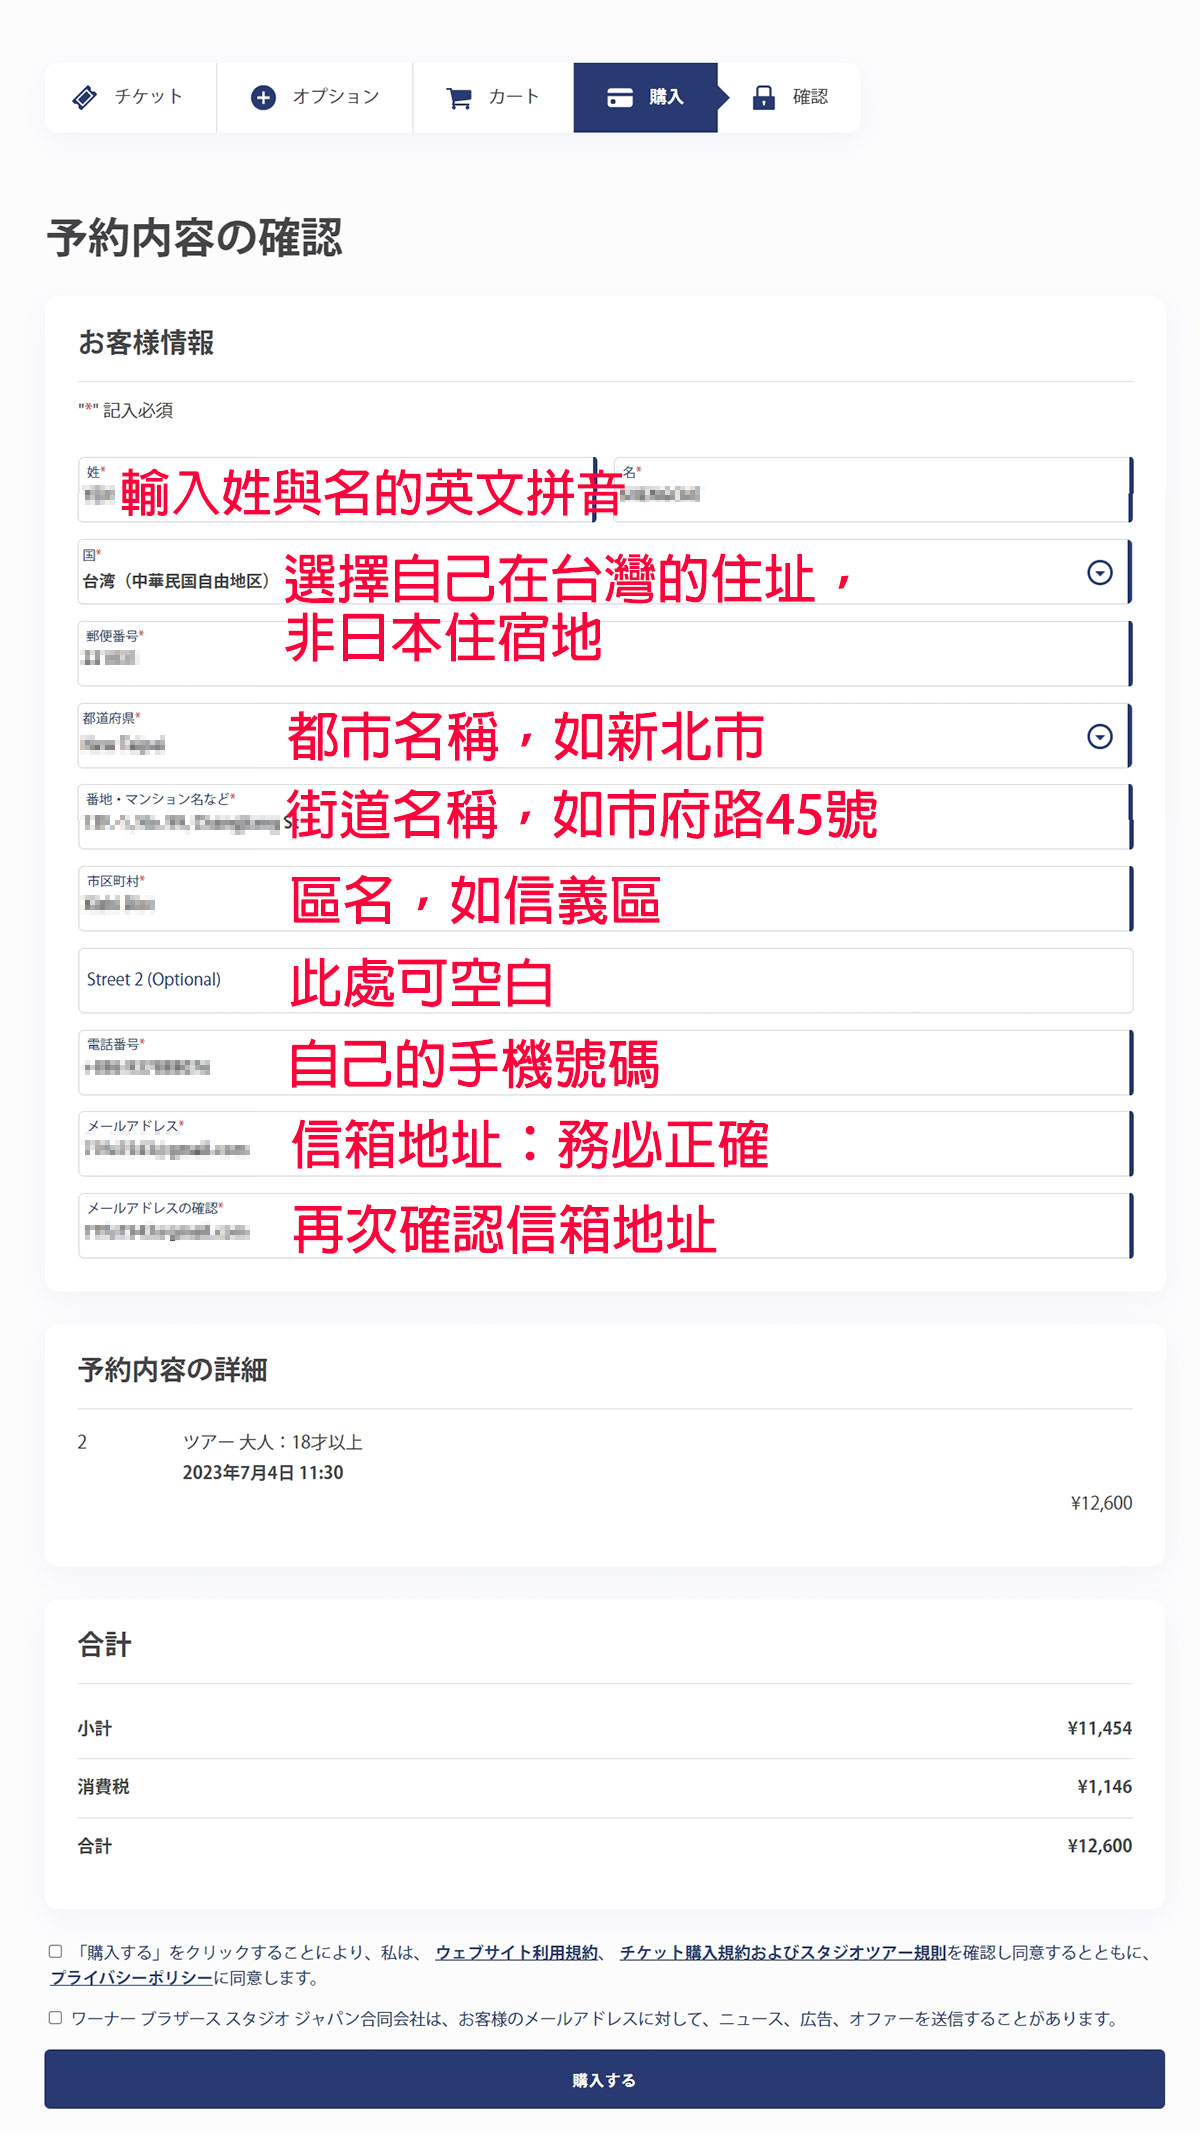Open the プライバシーポリシー link
Viewport: 1200px width, 2148px height.
click(x=132, y=1978)
